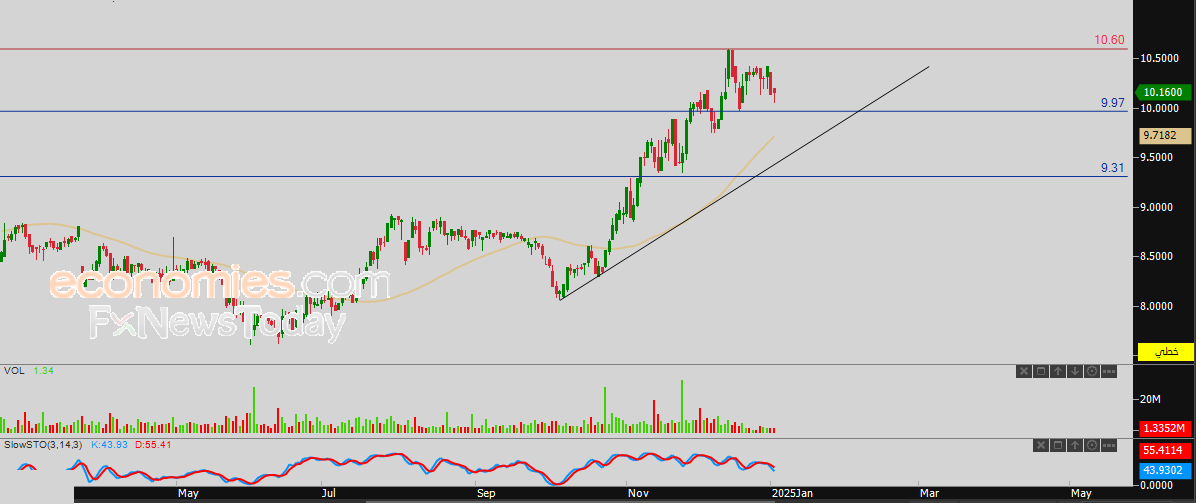Image resolution: width=1196 pixels, height=504 pixels.
Task: Move the VOL panel down
Action: (x=1074, y=372)
